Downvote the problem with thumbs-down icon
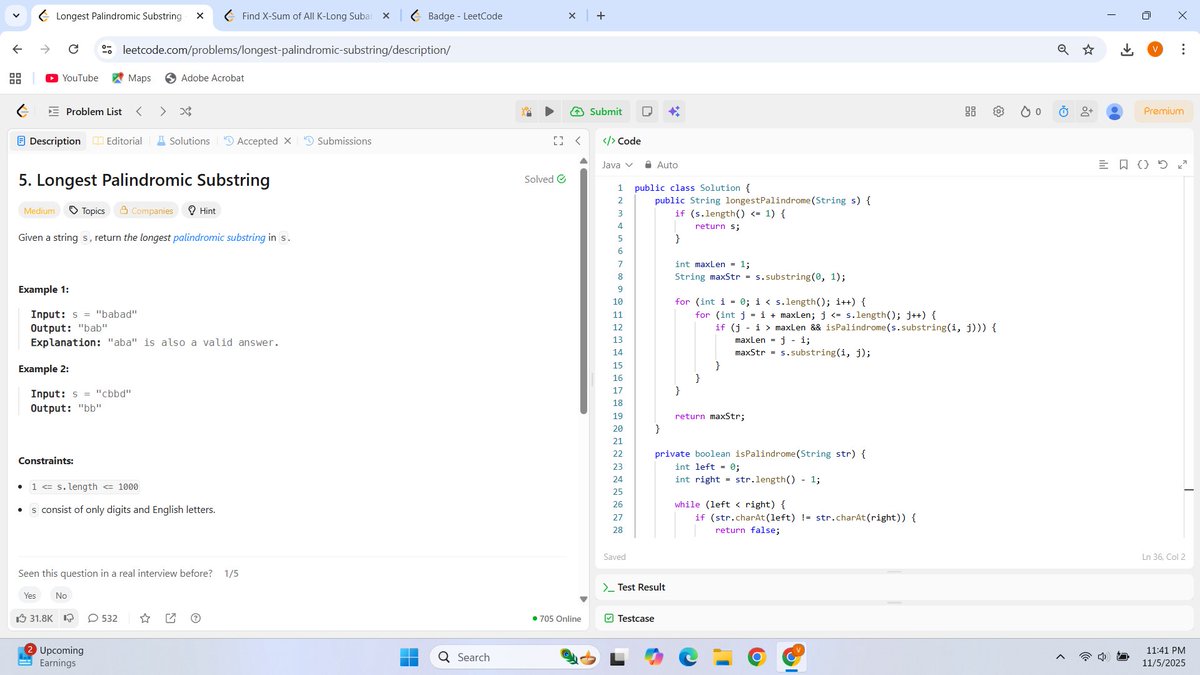This screenshot has height=675, width=1200. click(x=69, y=618)
